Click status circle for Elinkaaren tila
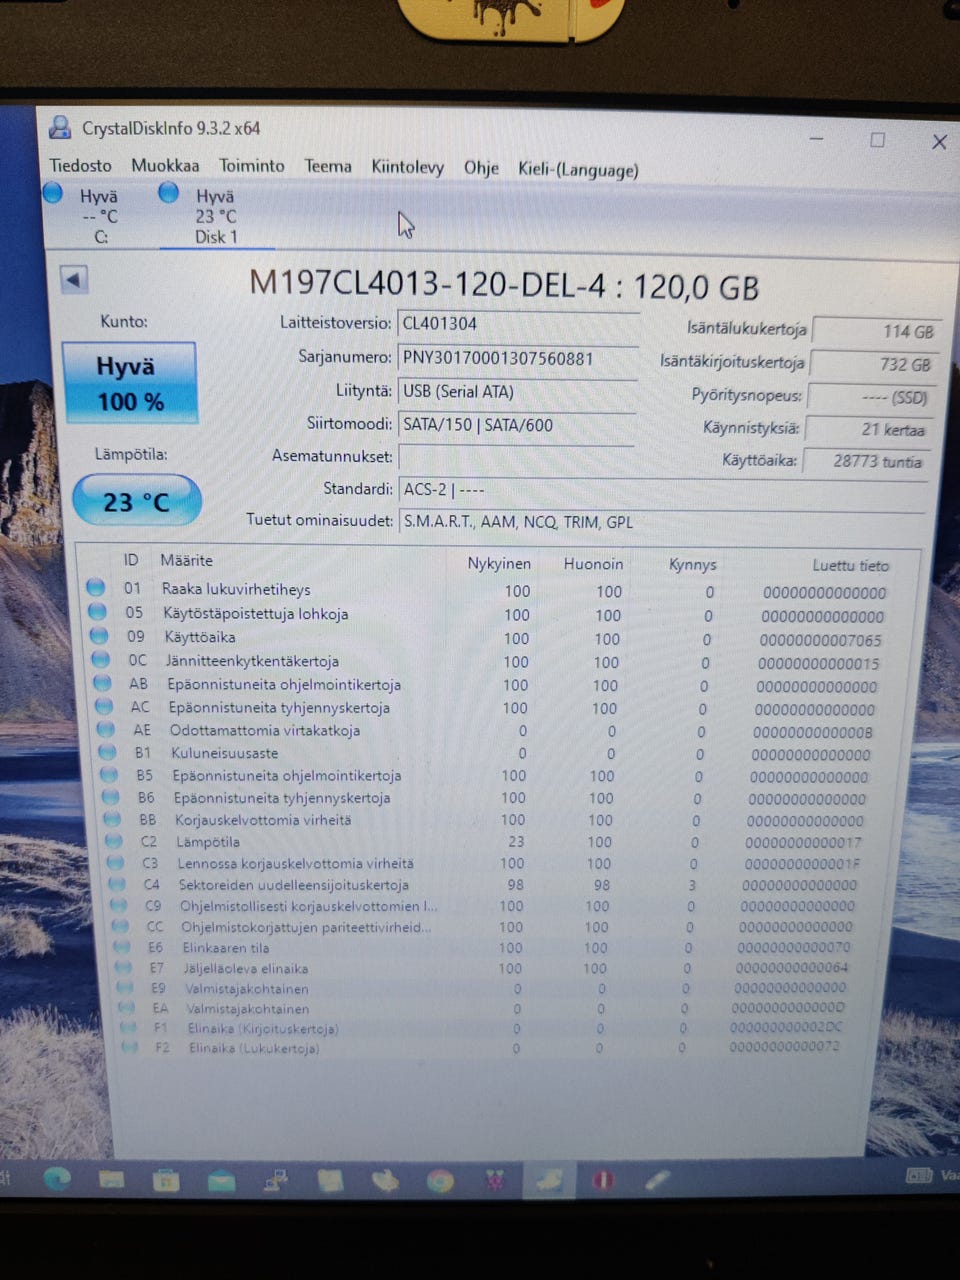Image resolution: width=960 pixels, height=1280 pixels. click(x=122, y=947)
